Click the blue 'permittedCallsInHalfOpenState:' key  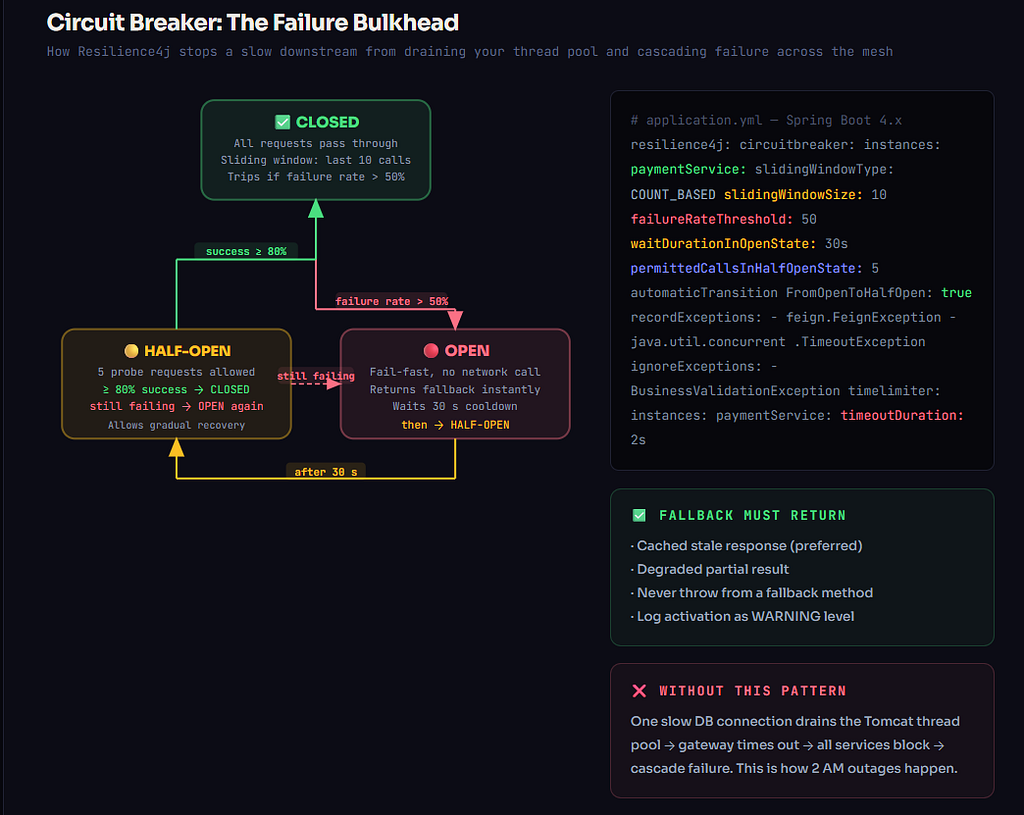(746, 268)
